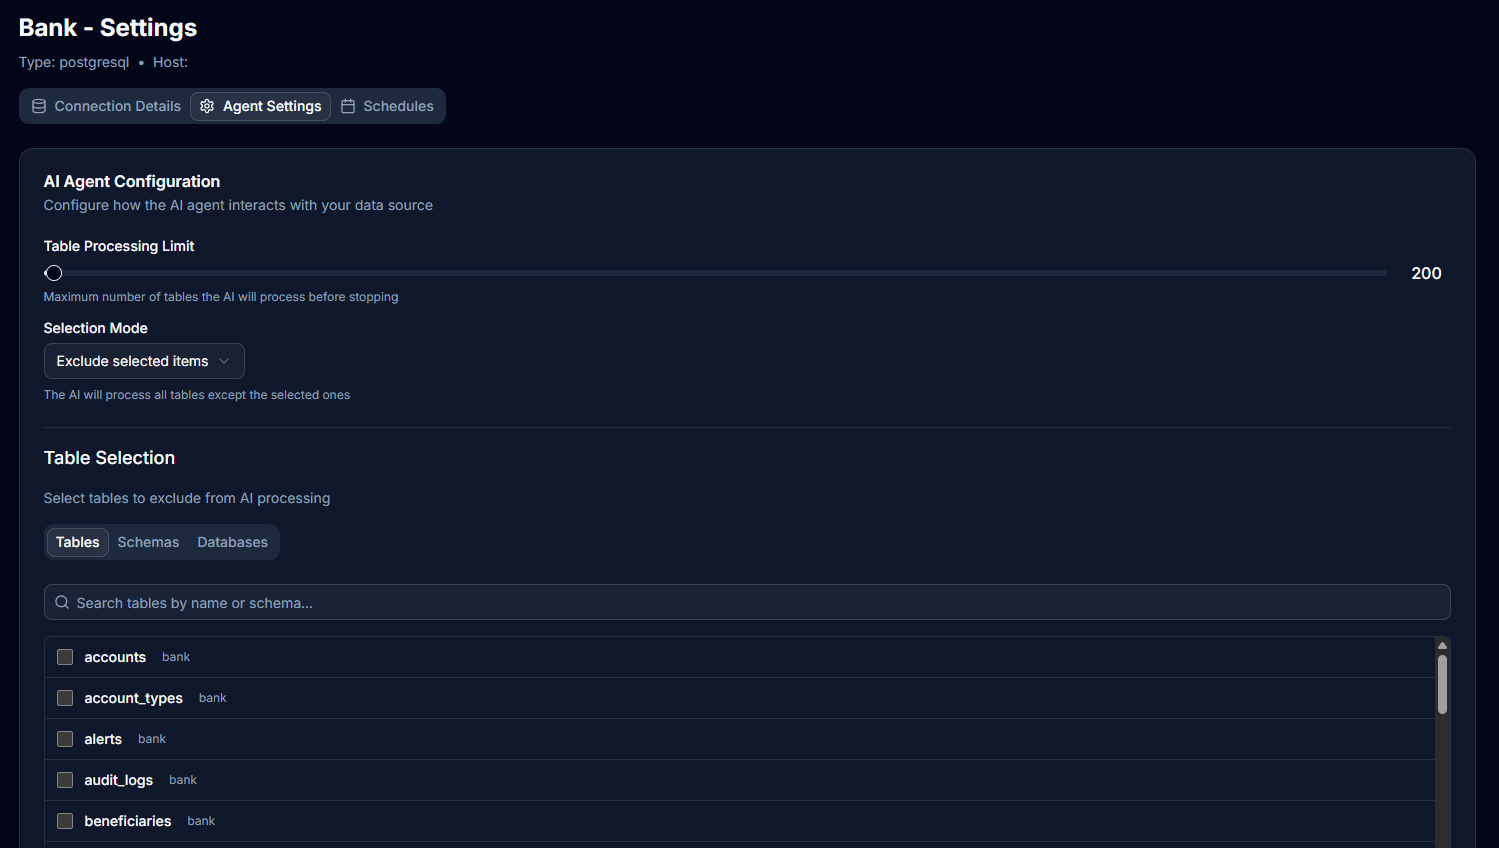Click the bank schema label beside accounts
Viewport: 1499px width, 848px height.
[x=176, y=657]
